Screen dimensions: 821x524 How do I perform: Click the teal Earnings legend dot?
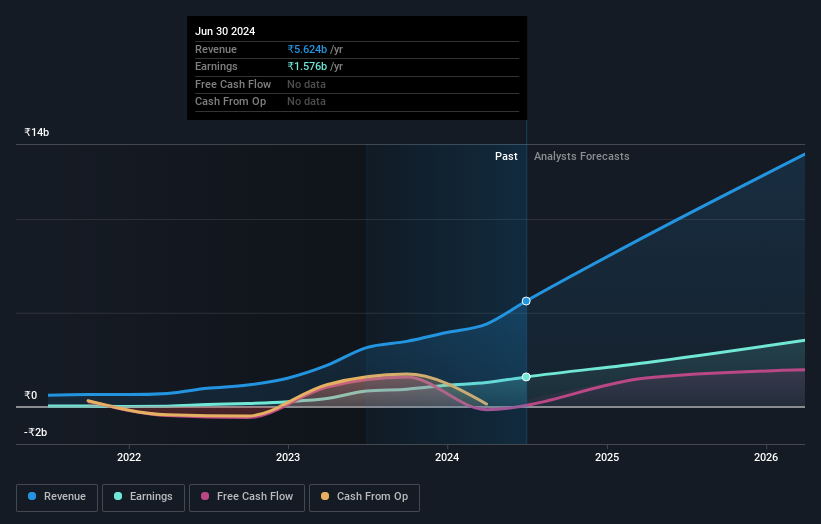pos(118,496)
